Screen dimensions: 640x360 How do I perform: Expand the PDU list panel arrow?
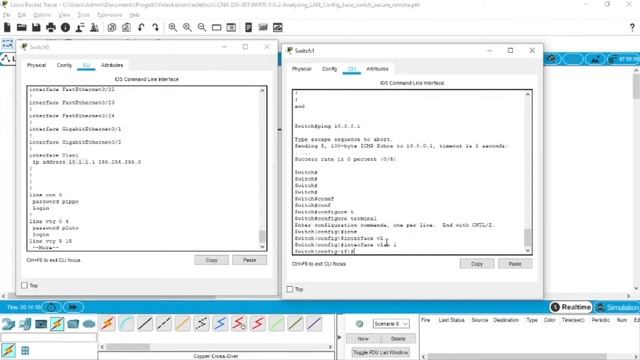[x=339, y=337]
